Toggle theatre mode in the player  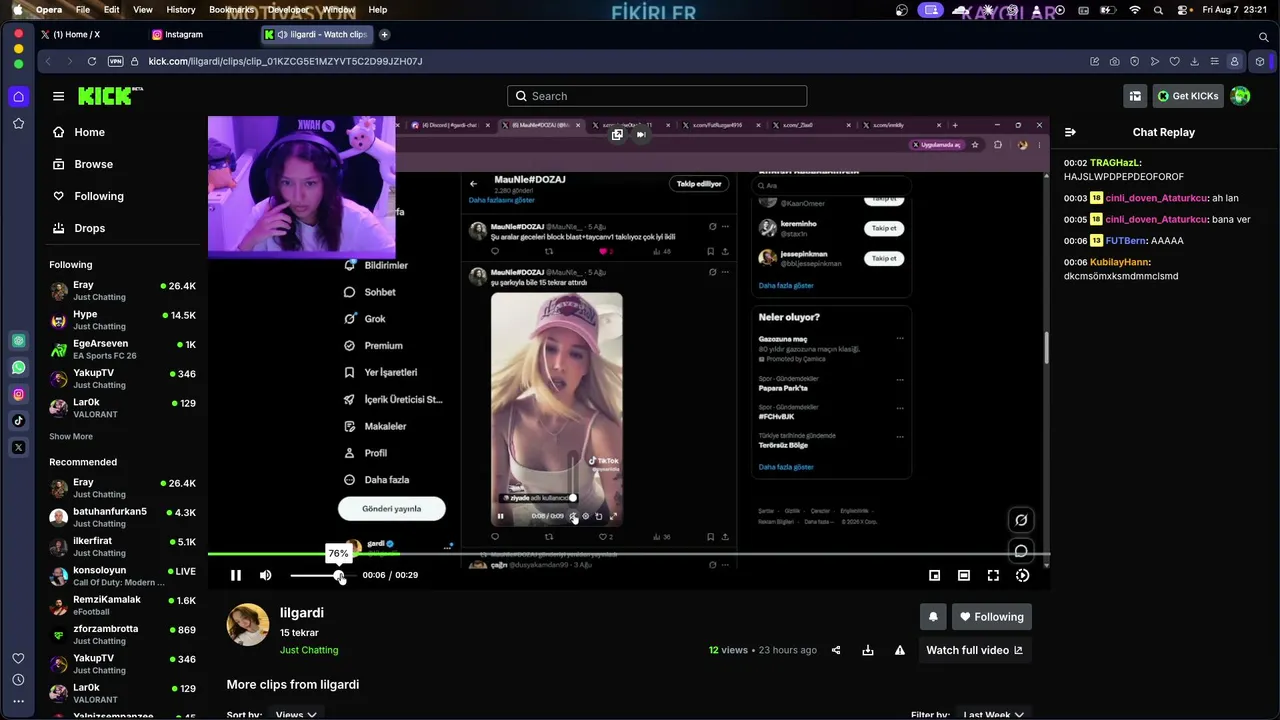[x=964, y=575]
